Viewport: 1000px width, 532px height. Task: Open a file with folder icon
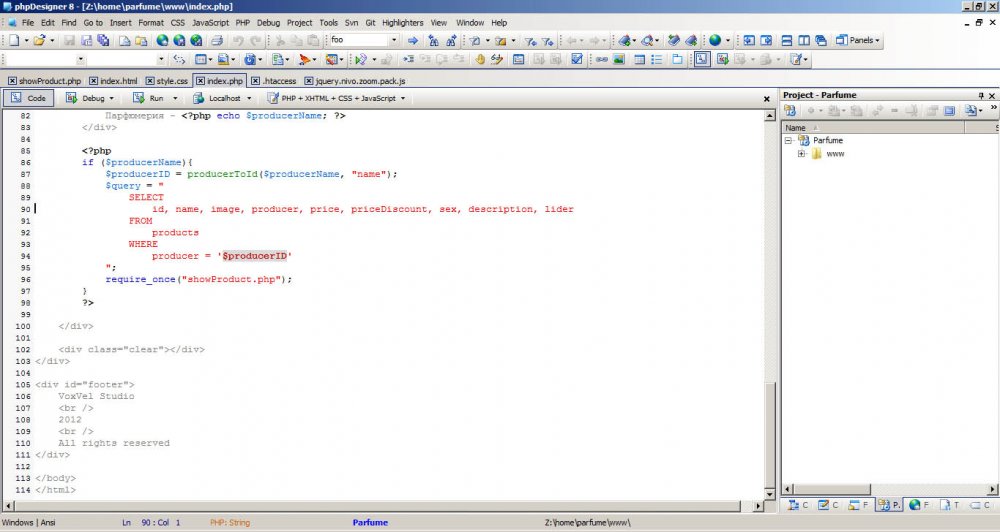40,40
